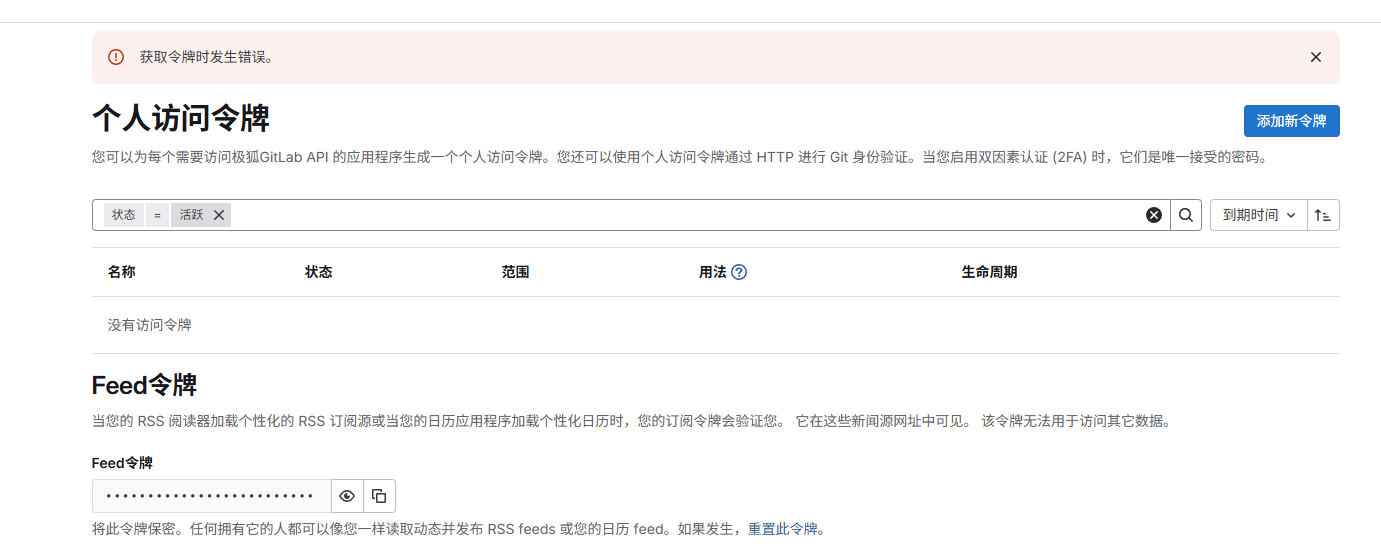The height and width of the screenshot is (558, 1381).
Task: Open the 用法 help question icon
Action: point(739,272)
